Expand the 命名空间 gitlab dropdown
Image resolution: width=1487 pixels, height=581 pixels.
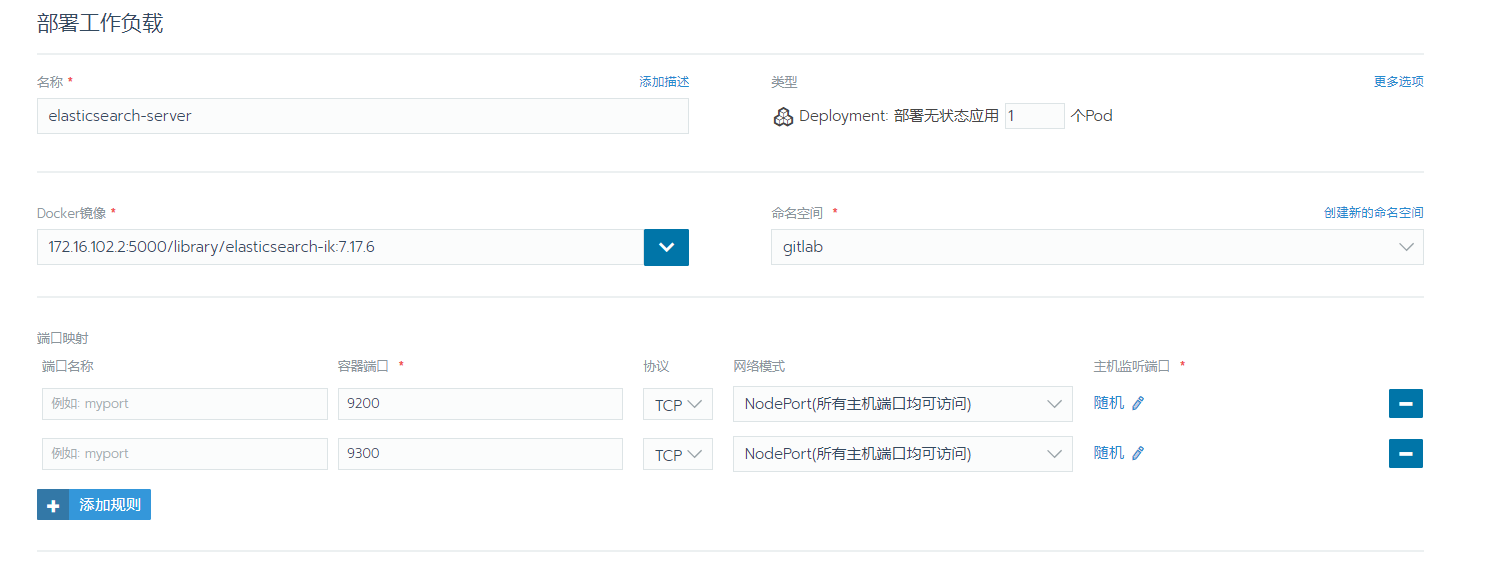(x=1096, y=247)
